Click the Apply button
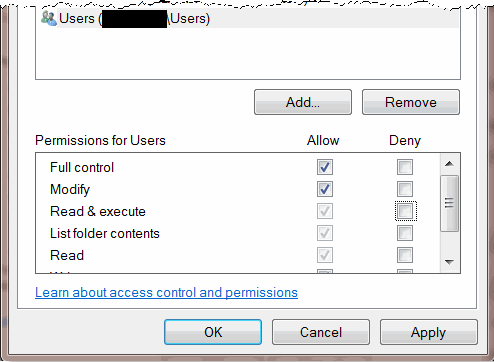The image size is (494, 362). coord(429,332)
